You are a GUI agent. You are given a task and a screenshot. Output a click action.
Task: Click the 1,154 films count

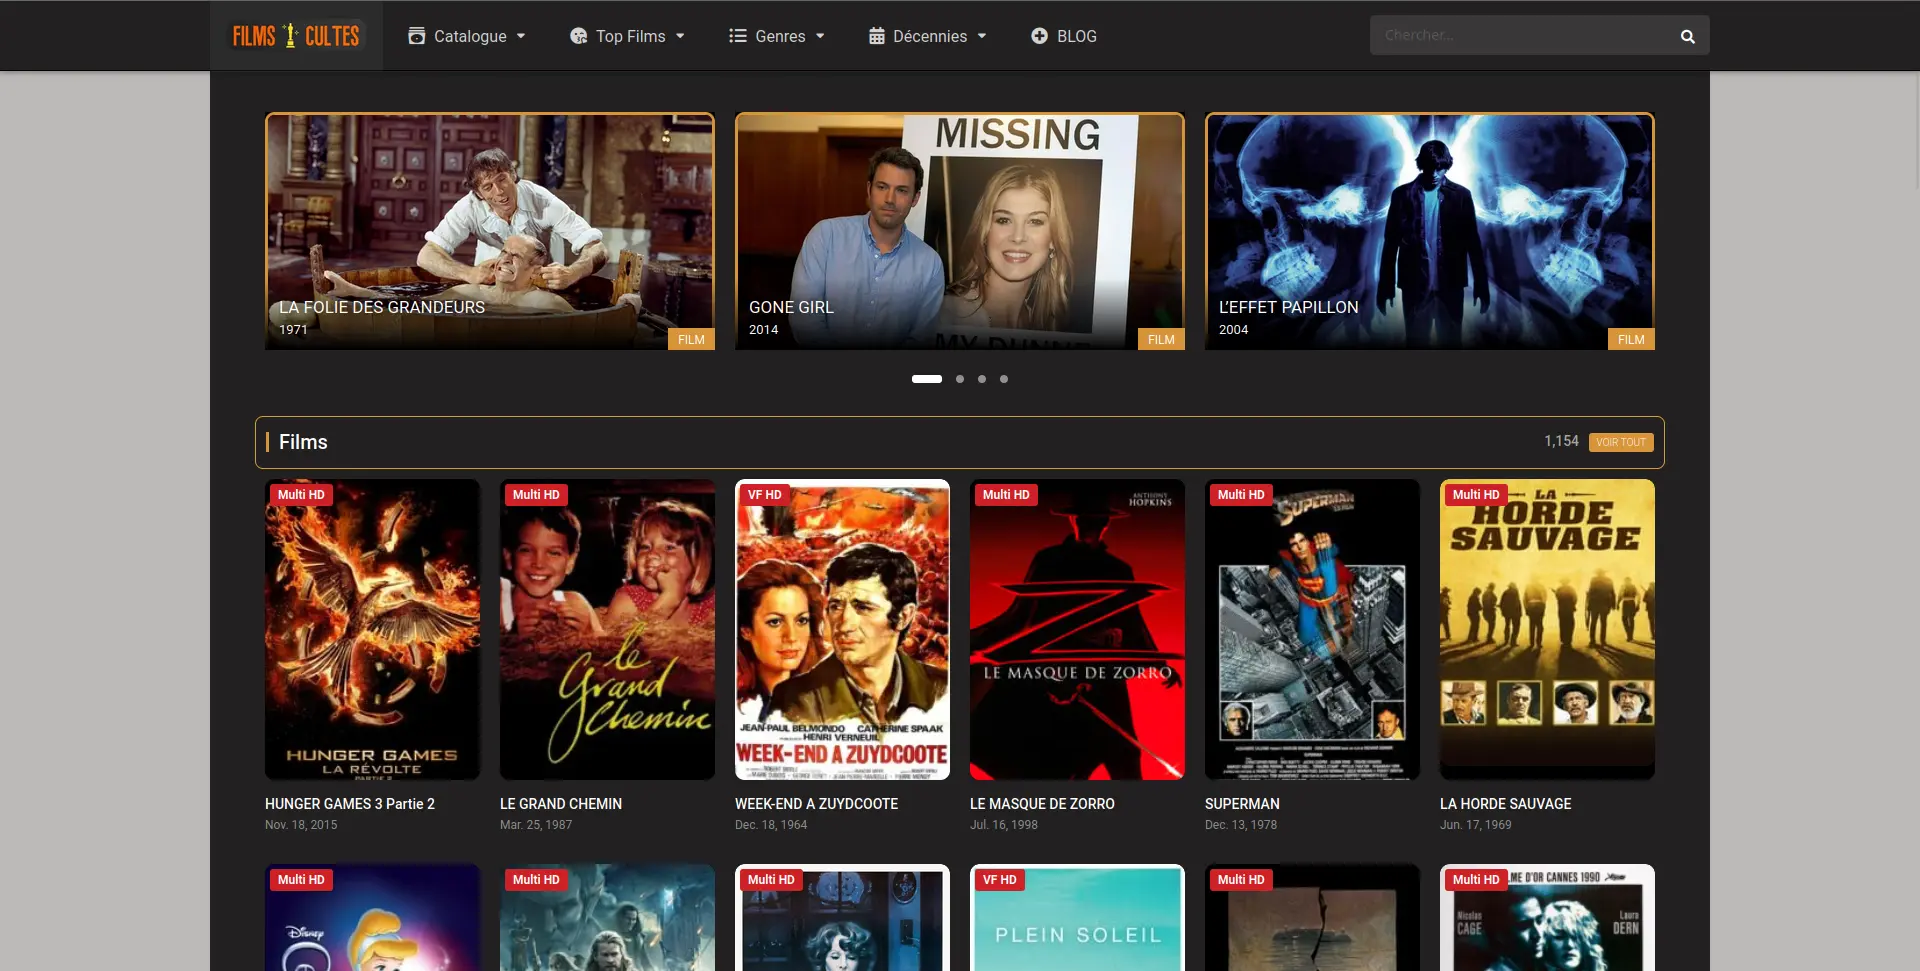pos(1561,441)
